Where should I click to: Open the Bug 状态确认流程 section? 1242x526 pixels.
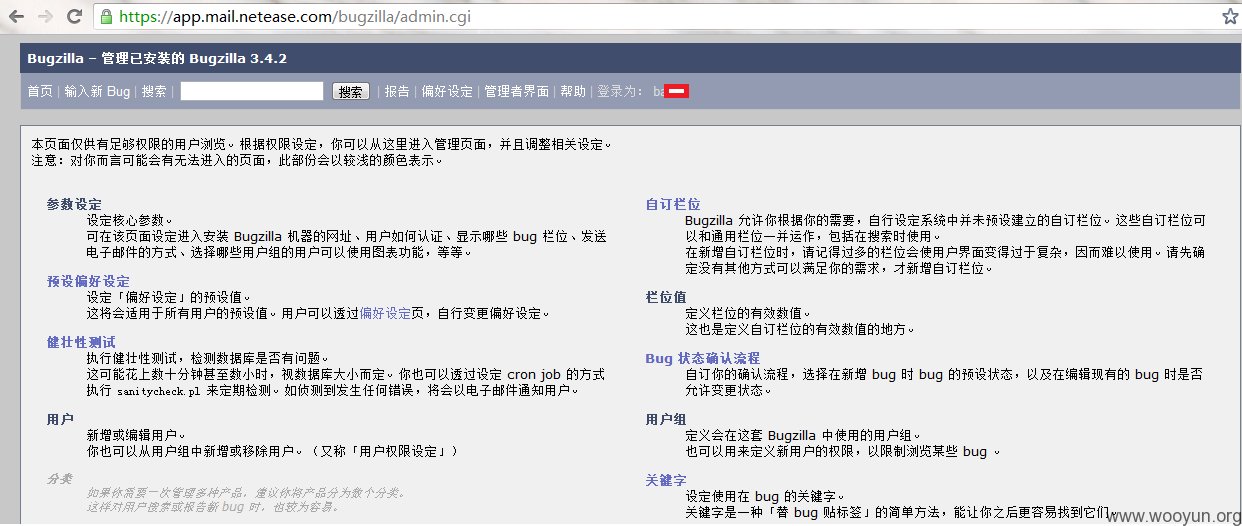[703, 358]
